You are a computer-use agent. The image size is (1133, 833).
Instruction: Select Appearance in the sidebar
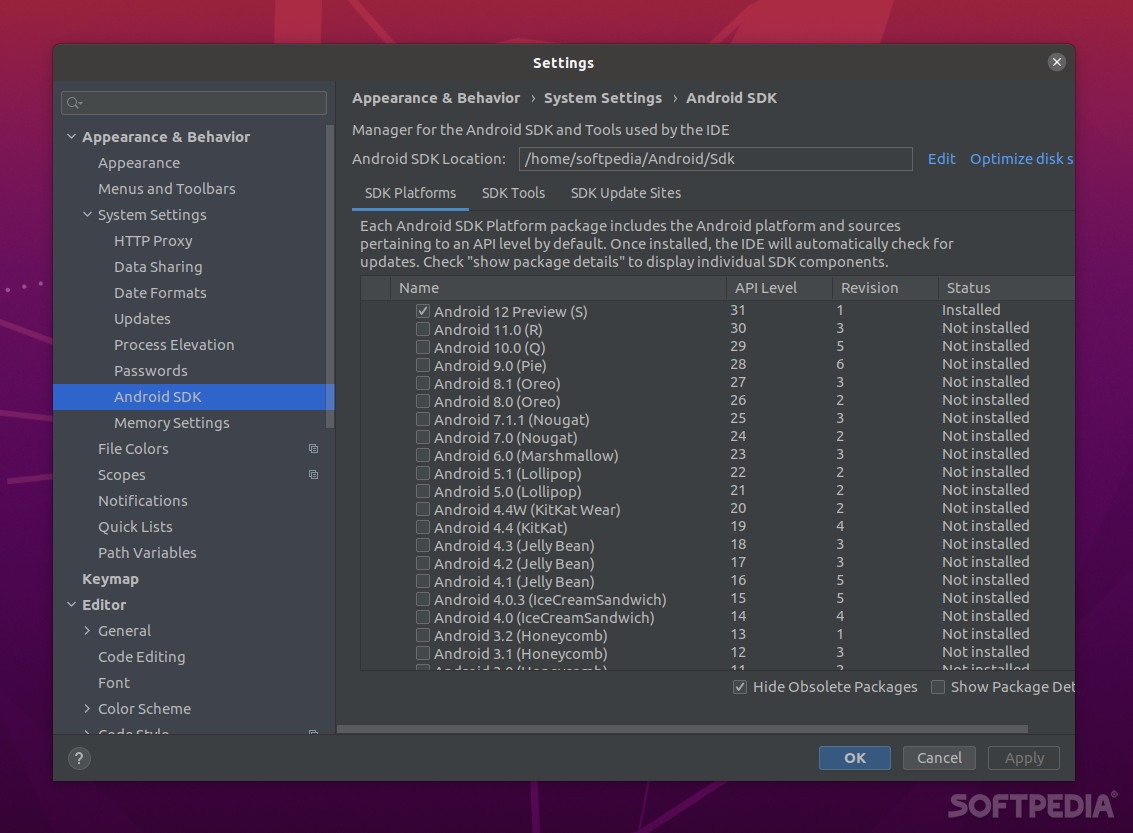[x=139, y=163]
